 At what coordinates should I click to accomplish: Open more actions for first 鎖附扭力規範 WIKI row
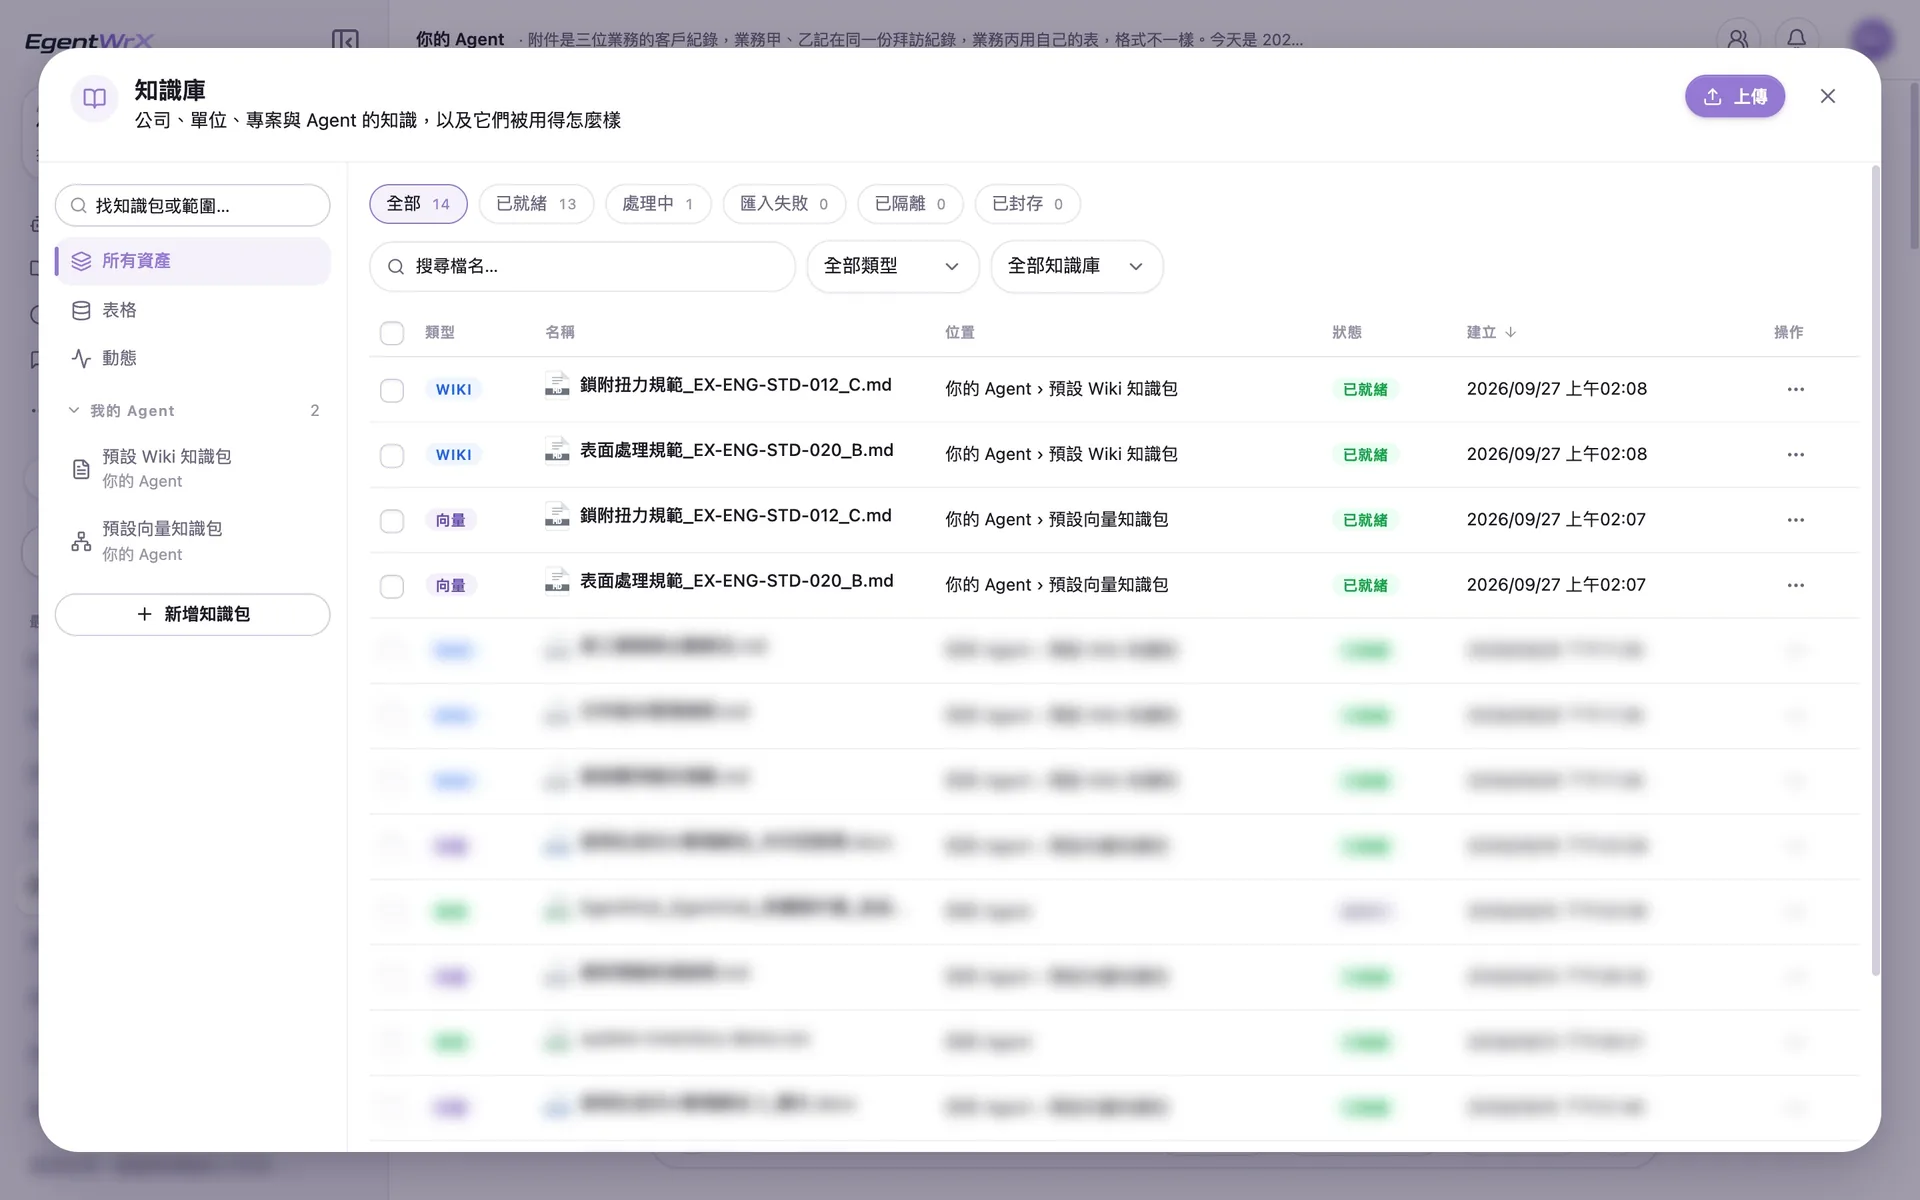pyautogui.click(x=1795, y=389)
